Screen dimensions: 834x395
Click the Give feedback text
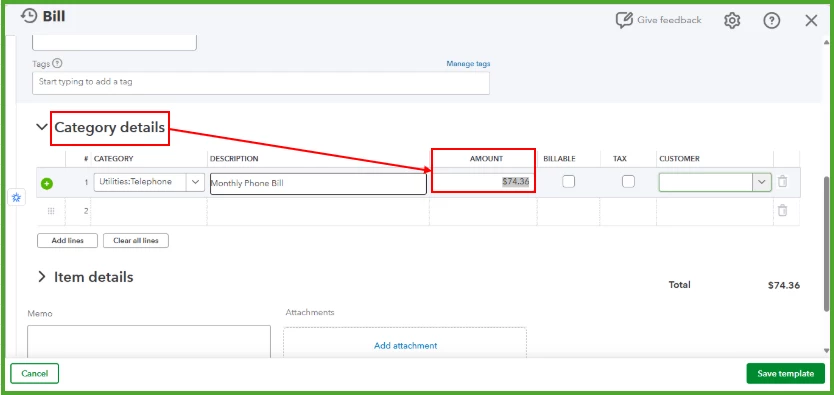[669, 20]
